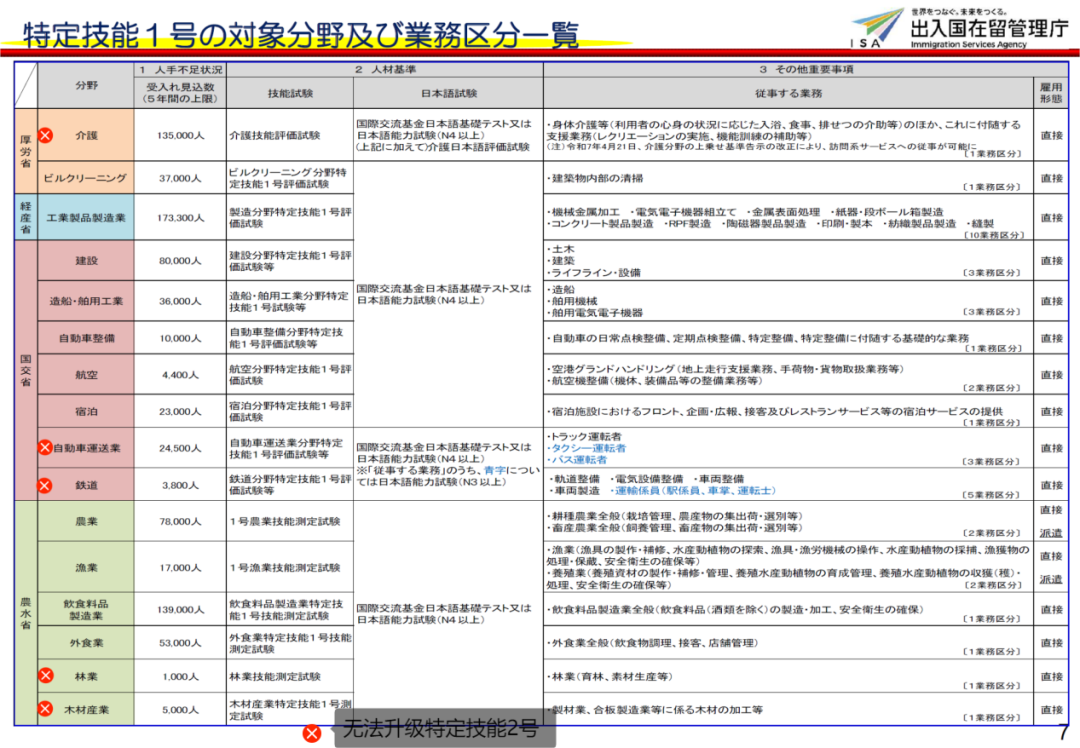
Task: Click the 経産省 ministry label
Action: (x=25, y=217)
